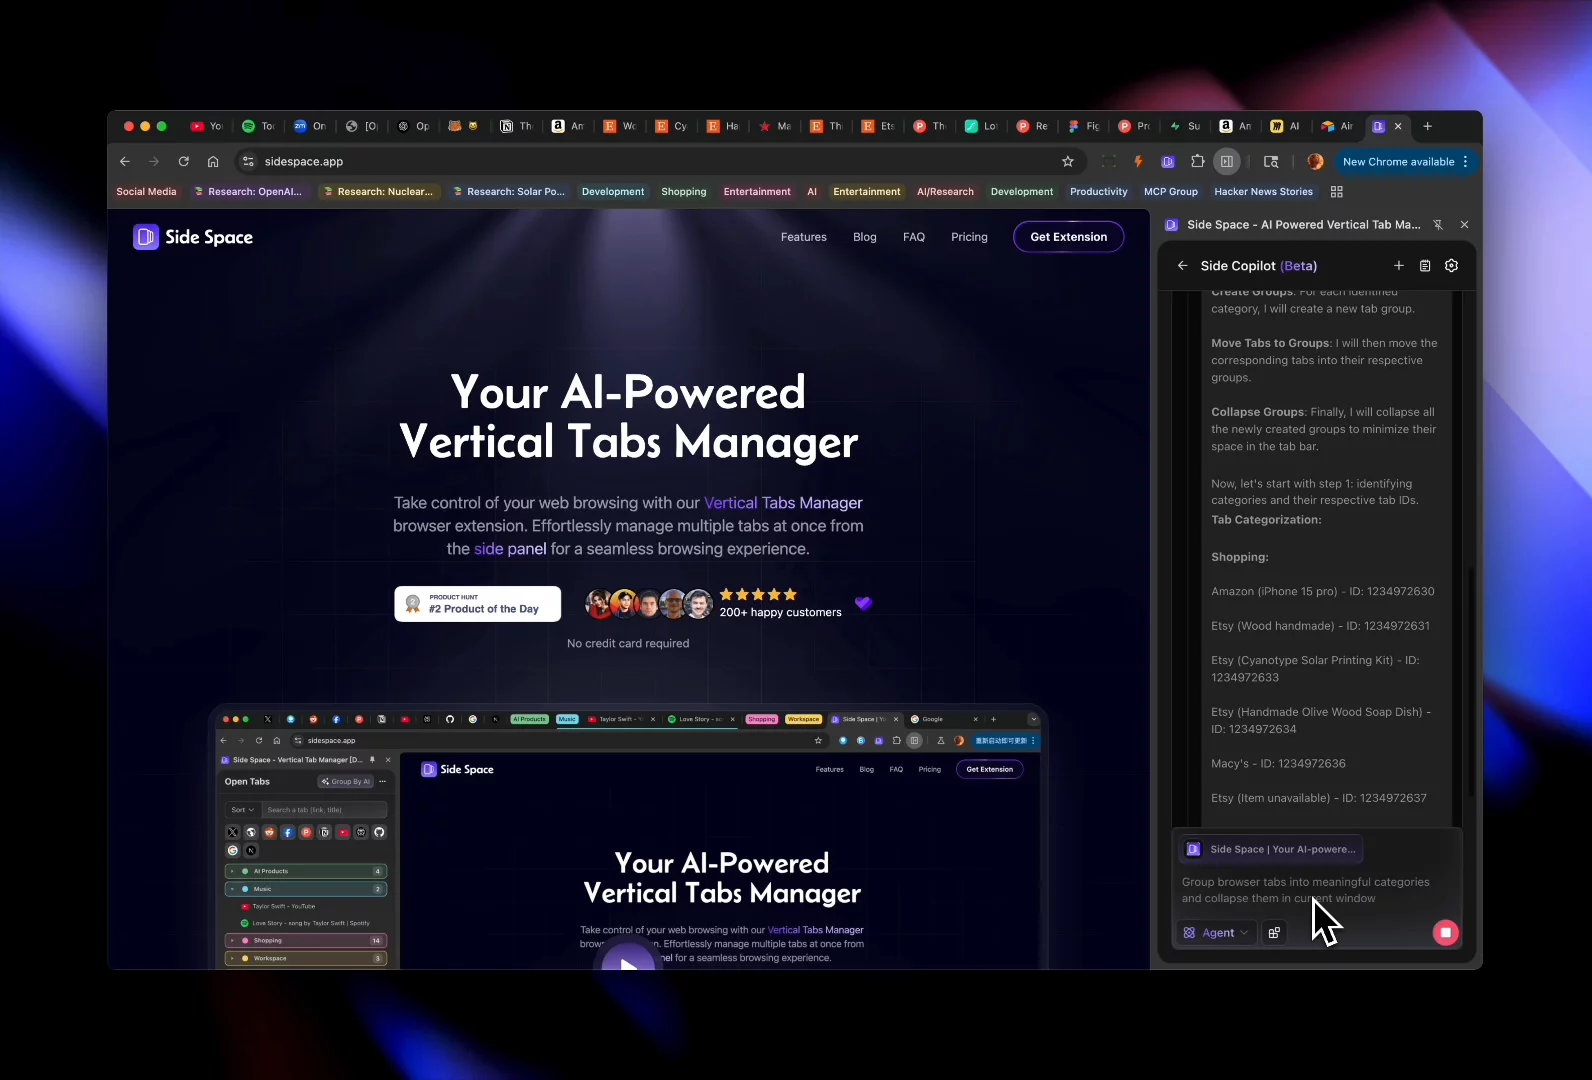Open Side Copilot settings gear
Screen dimensions: 1592x1080
[x=1451, y=266]
